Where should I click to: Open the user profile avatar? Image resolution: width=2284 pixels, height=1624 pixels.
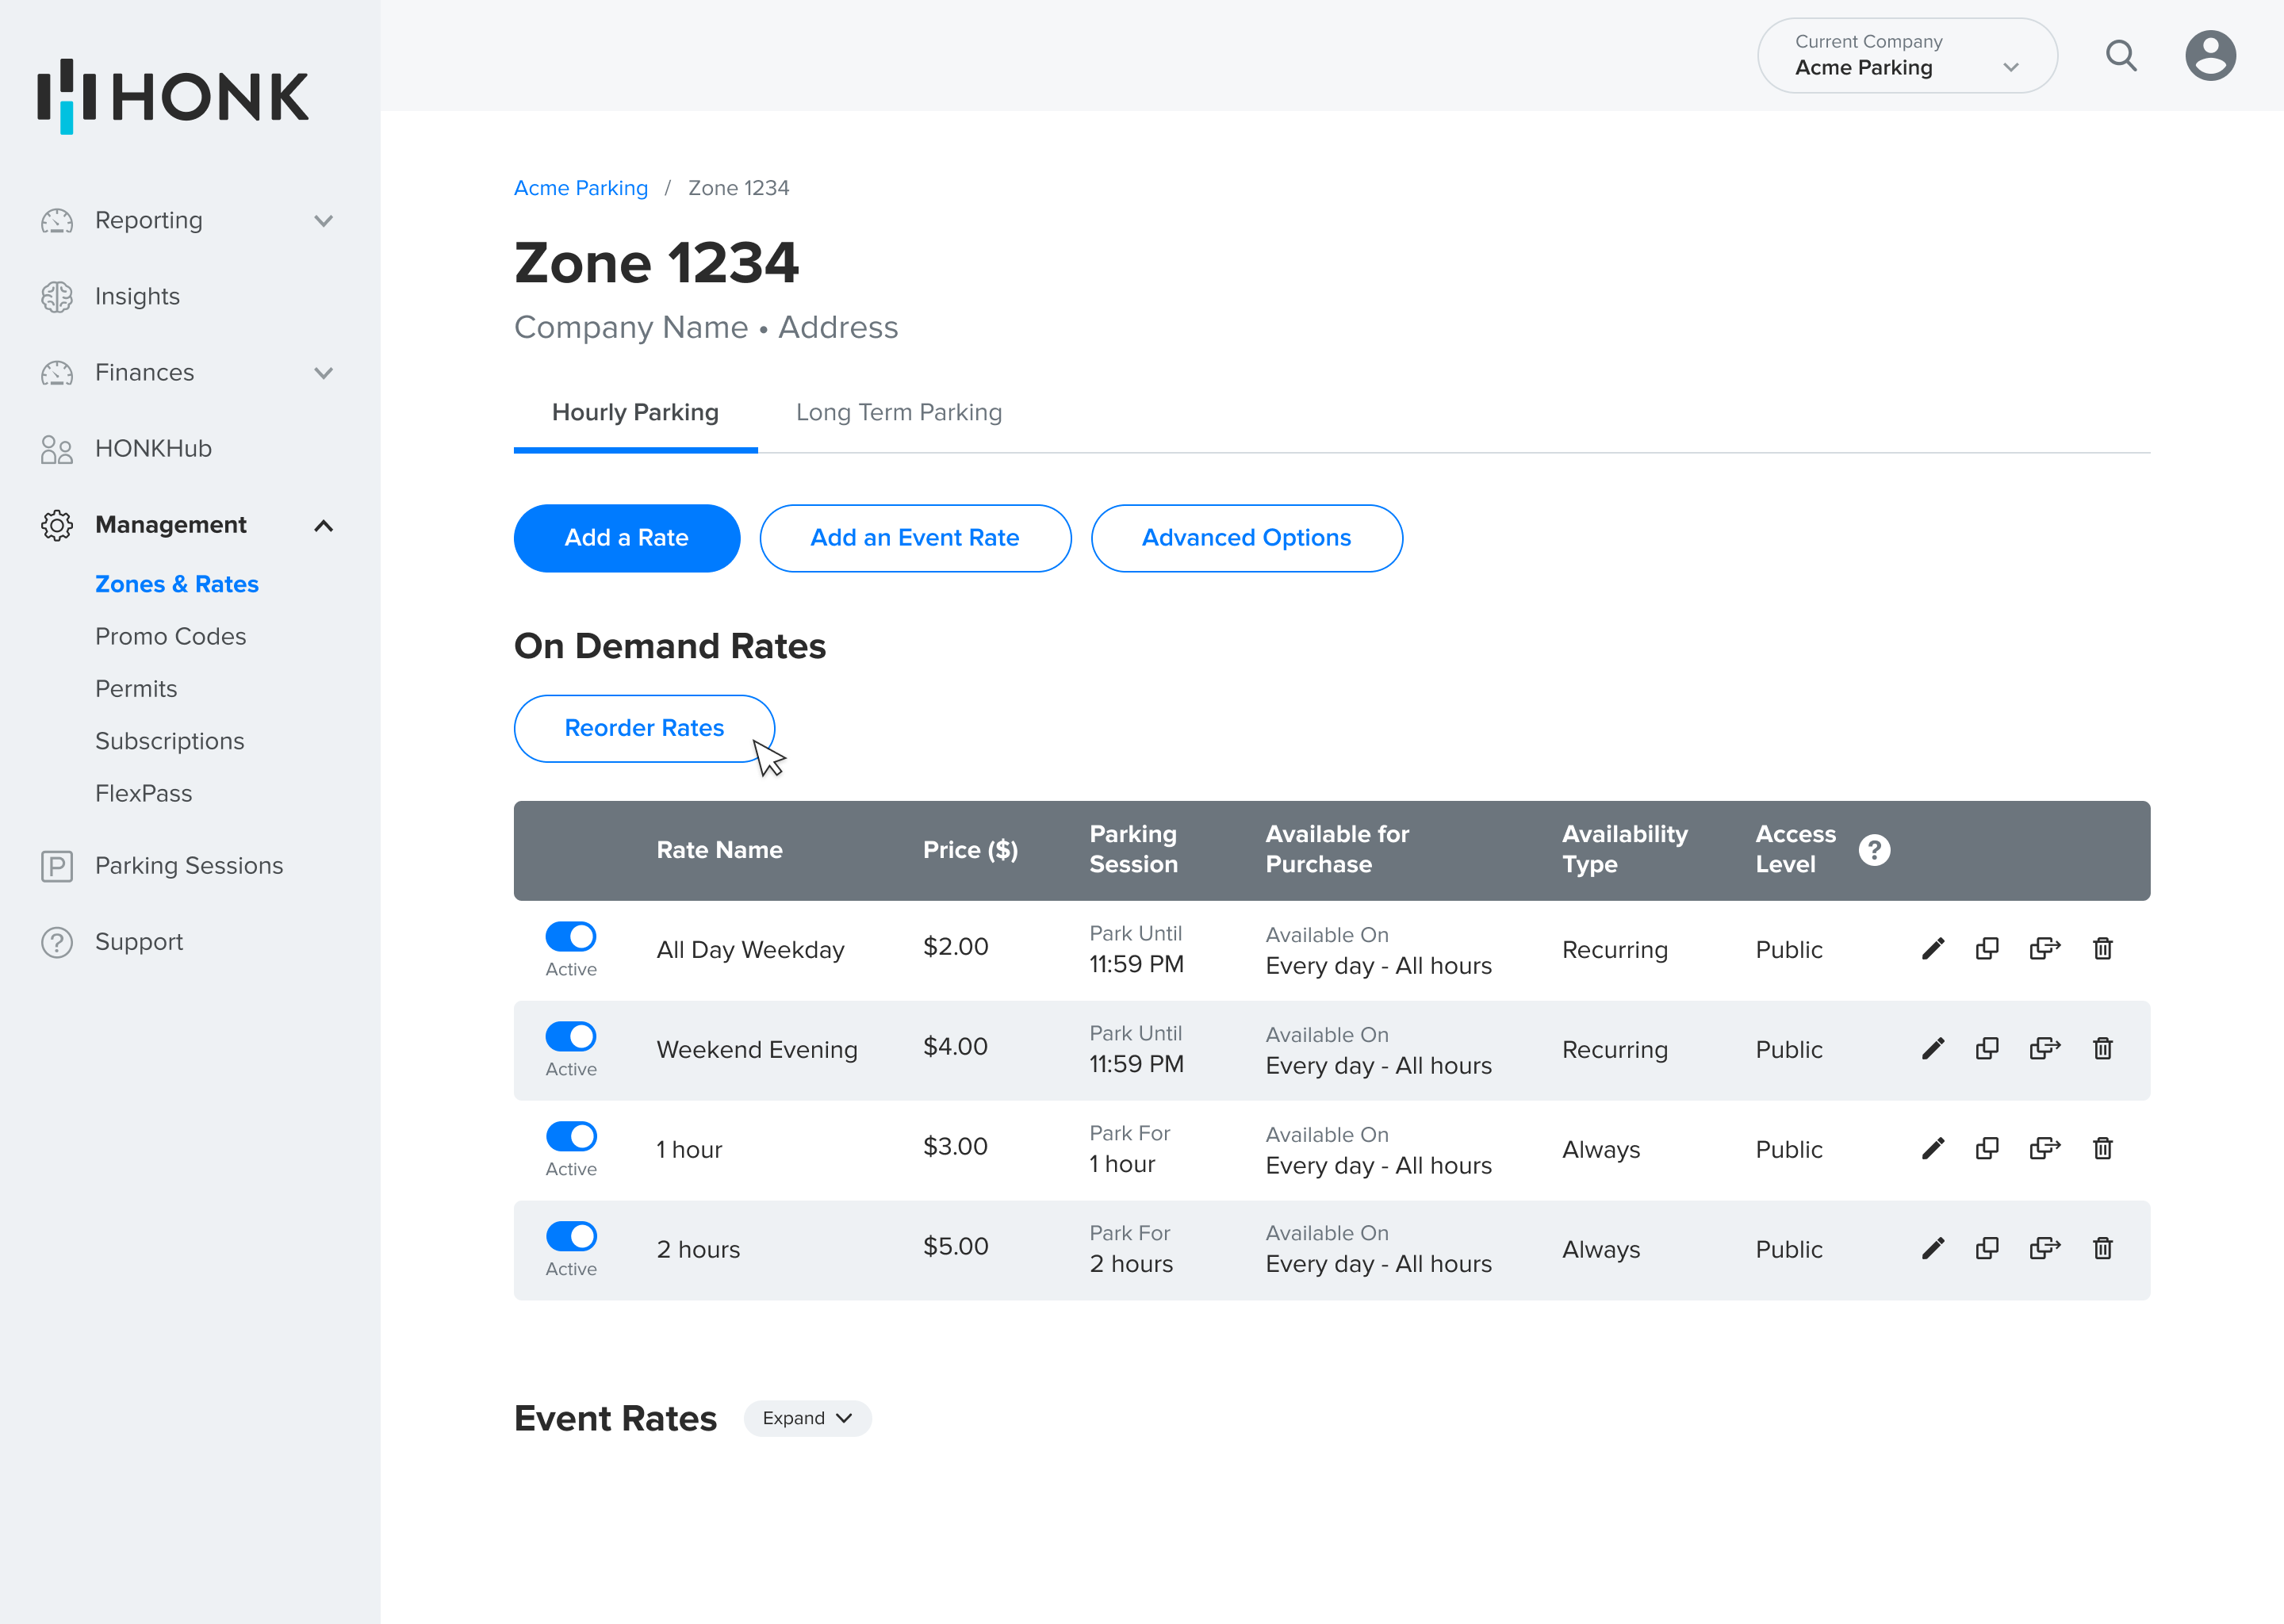(x=2209, y=56)
